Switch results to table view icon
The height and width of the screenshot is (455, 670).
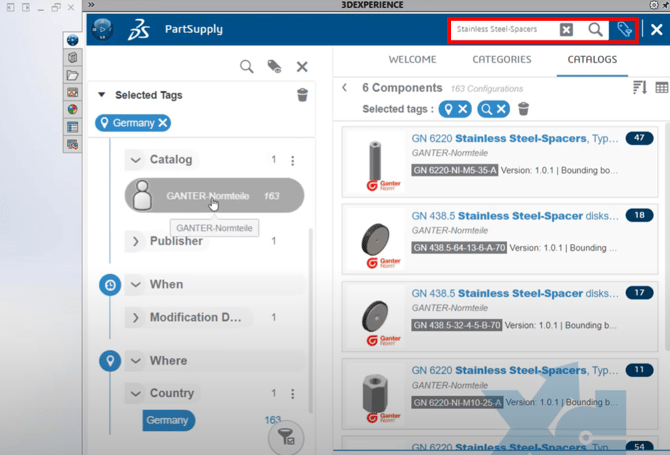[661, 88]
